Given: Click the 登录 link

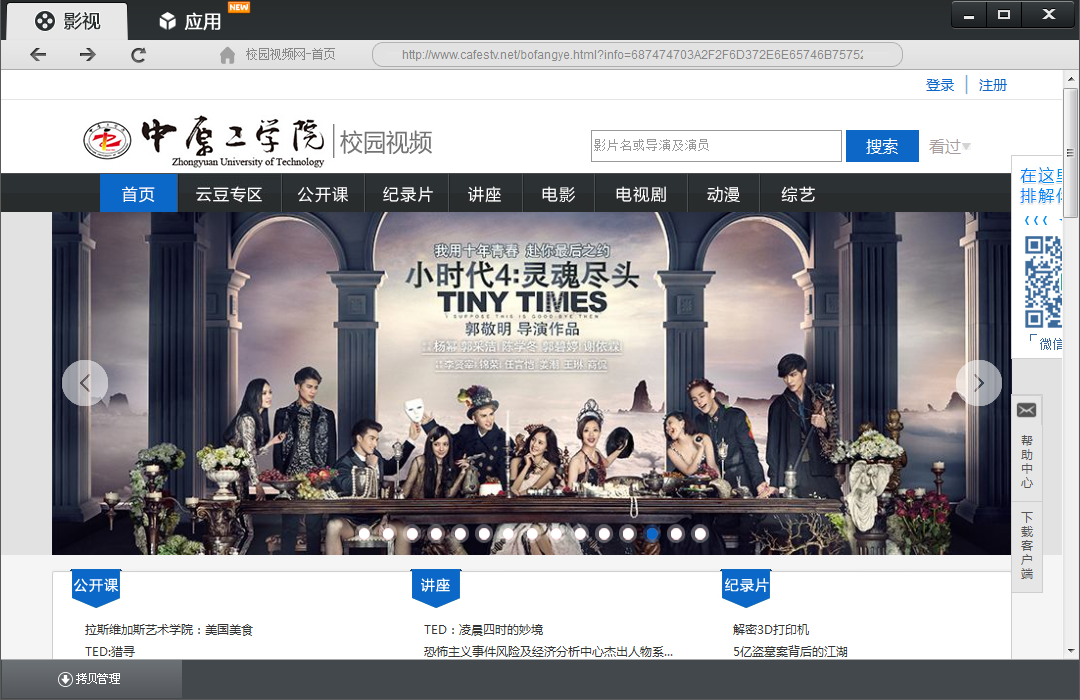Looking at the screenshot, I should 939,85.
